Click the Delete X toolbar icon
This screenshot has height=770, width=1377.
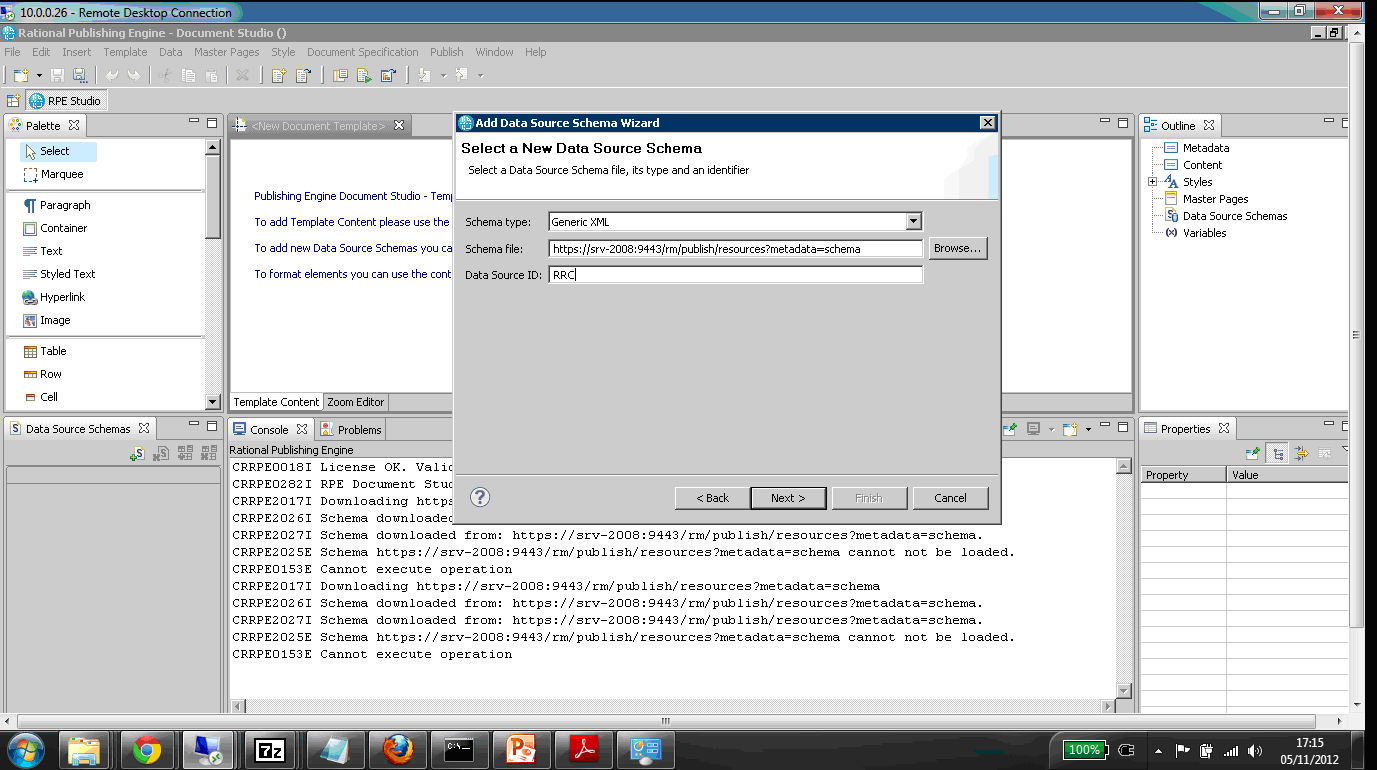click(242, 75)
